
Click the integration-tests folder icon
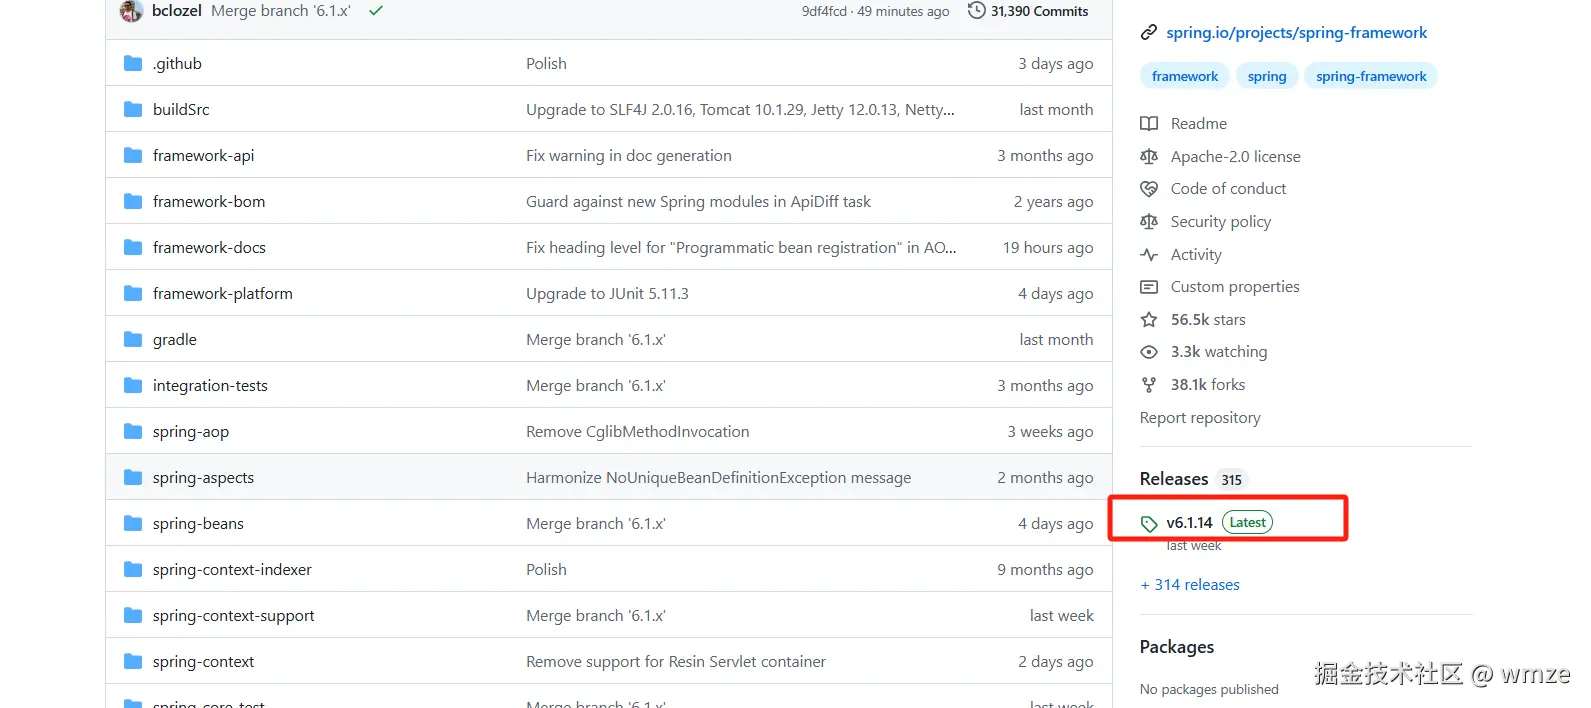pos(133,385)
